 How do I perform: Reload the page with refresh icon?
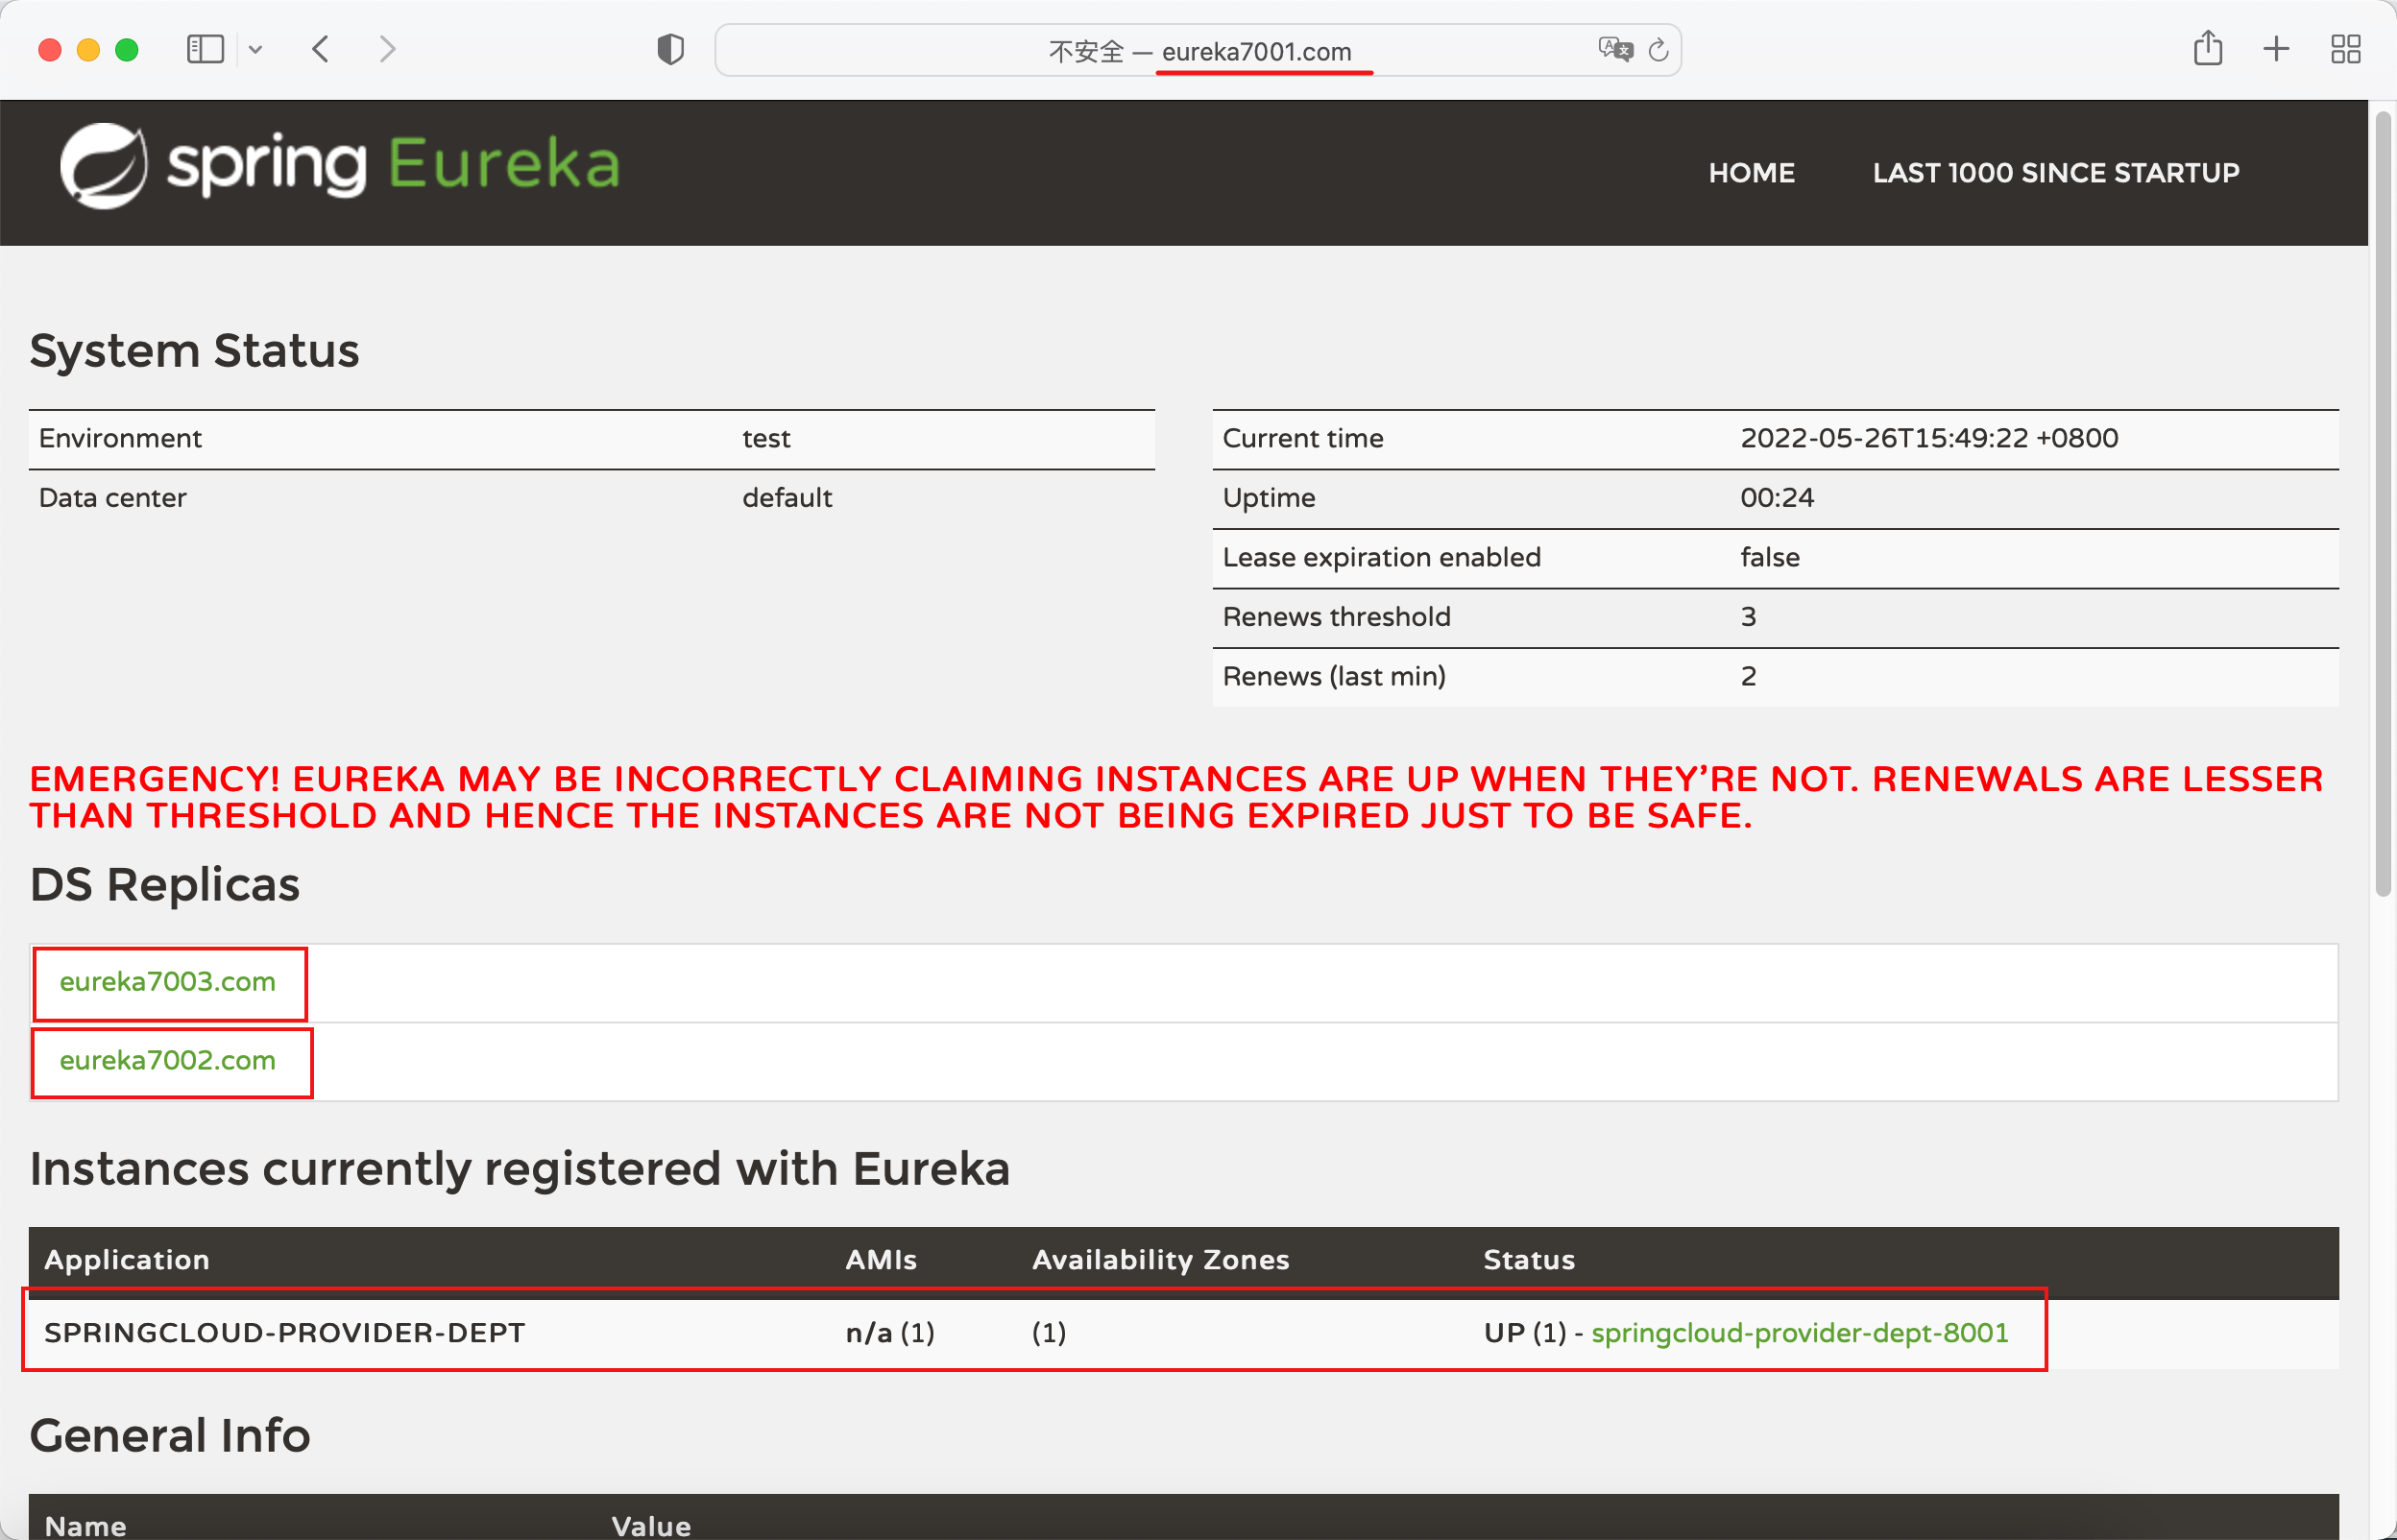1658,50
